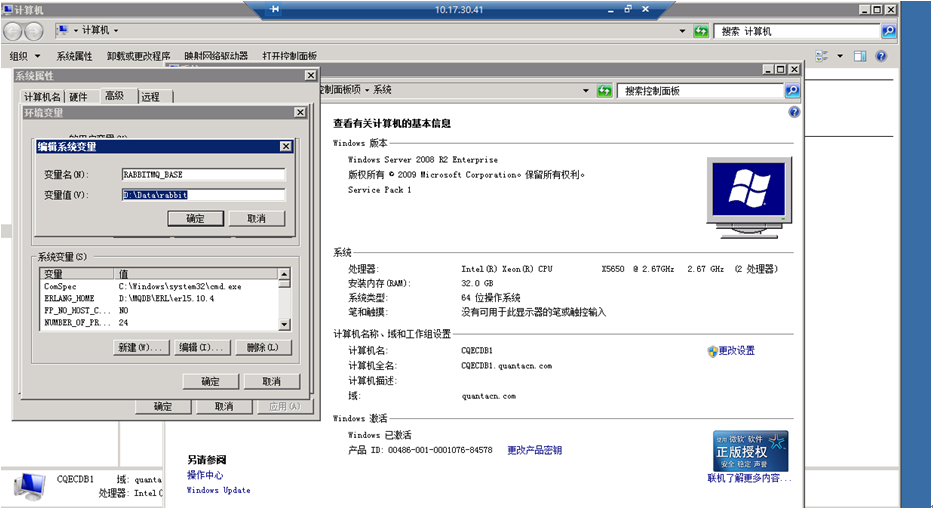
Task: Click the pin icon on remote desktop bar
Action: pyautogui.click(x=274, y=10)
